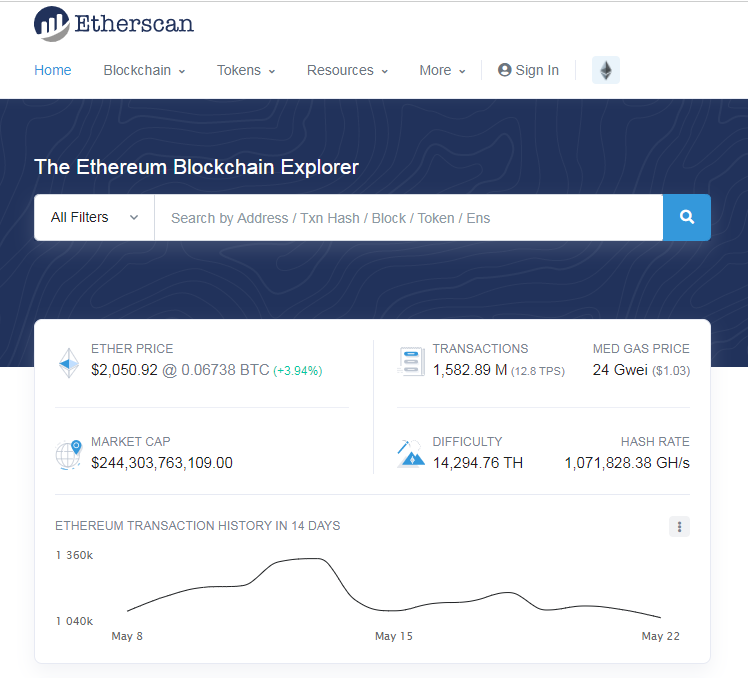Click the Ether price $2,050.92 value
The width and height of the screenshot is (748, 678).
pyautogui.click(x=124, y=370)
